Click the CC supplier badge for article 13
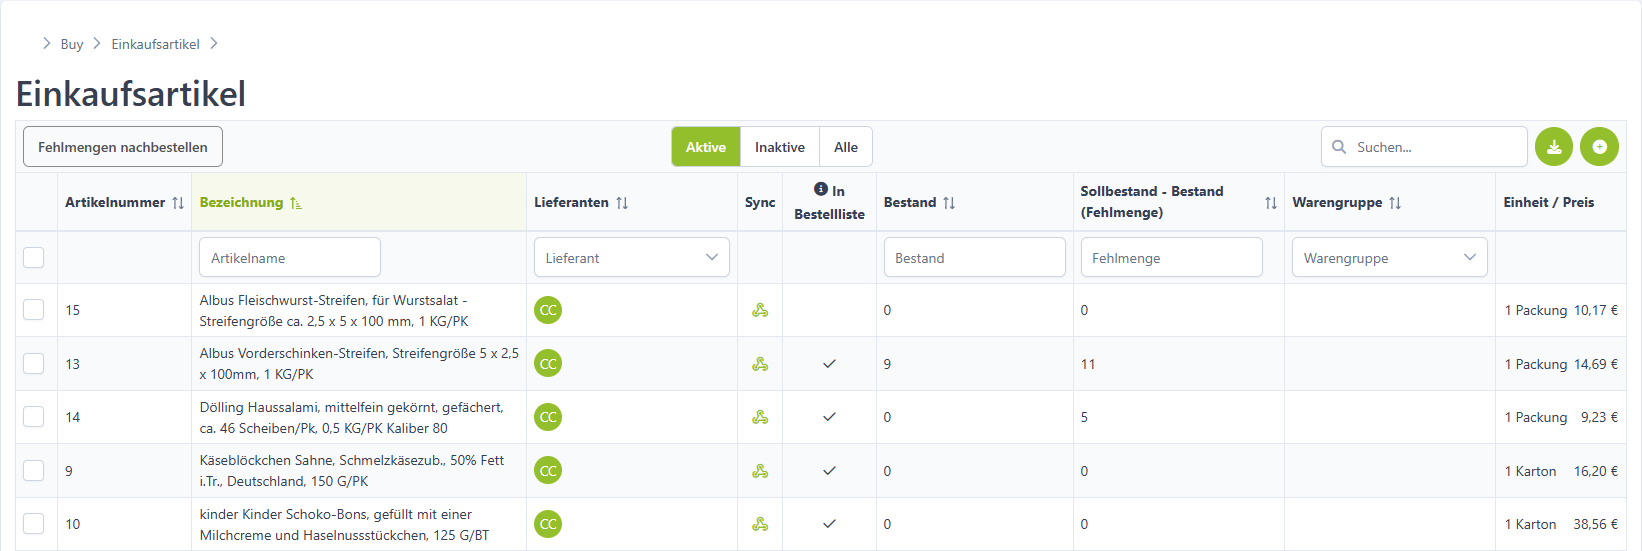The image size is (1642, 551). click(x=548, y=364)
